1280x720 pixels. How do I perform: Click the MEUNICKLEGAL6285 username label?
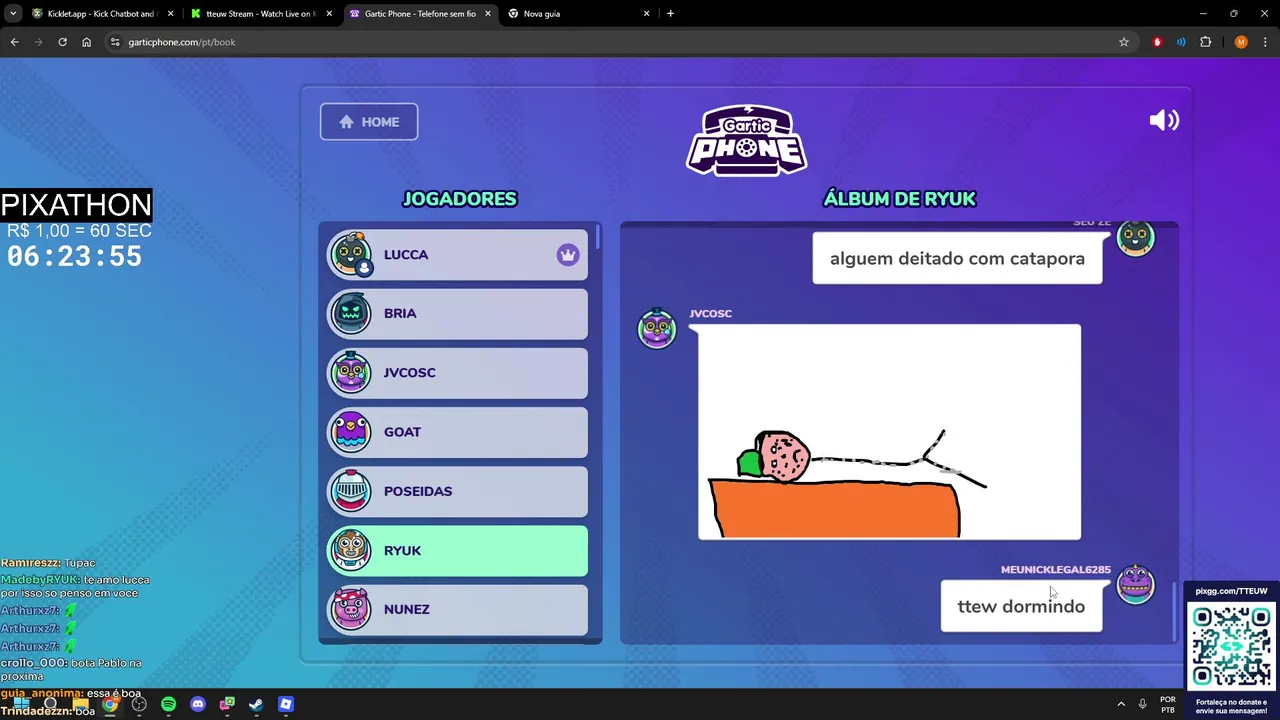[x=1055, y=570]
